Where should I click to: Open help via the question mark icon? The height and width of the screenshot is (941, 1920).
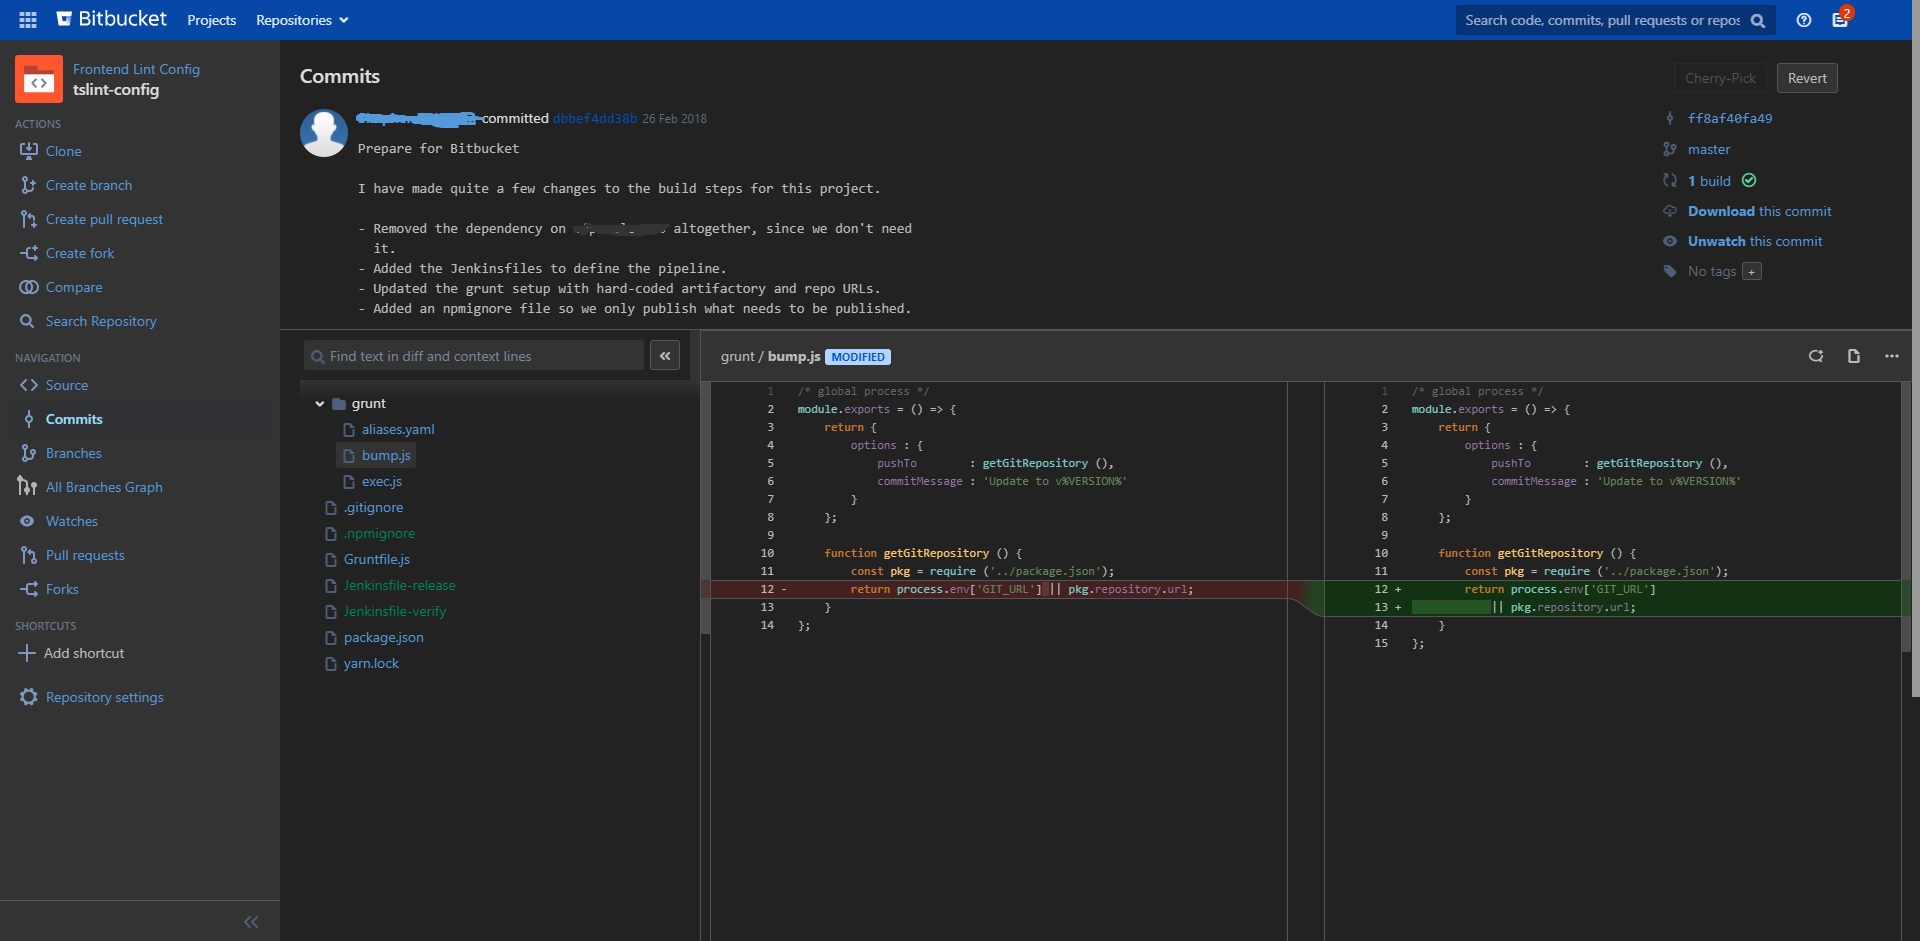click(x=1803, y=20)
